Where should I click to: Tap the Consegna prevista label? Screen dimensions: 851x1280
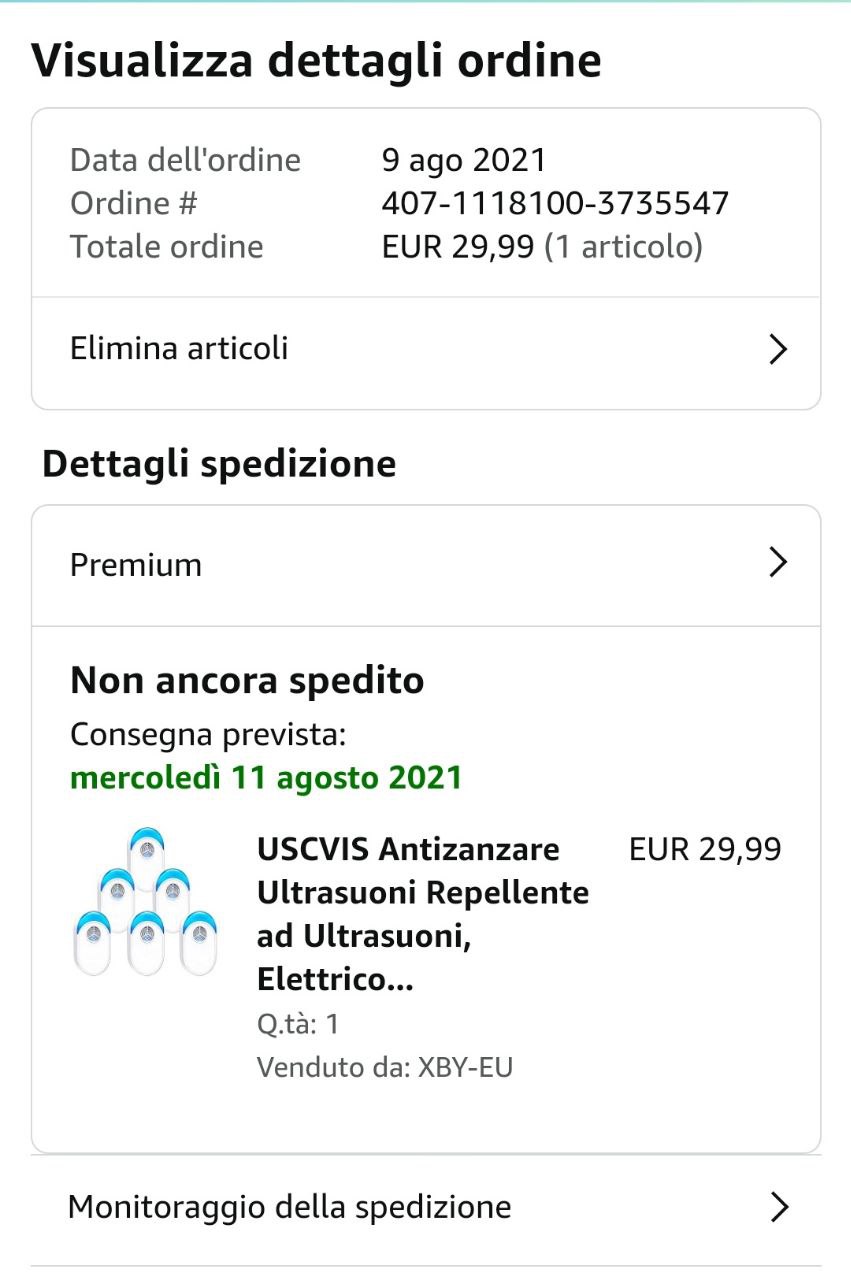[x=208, y=735]
